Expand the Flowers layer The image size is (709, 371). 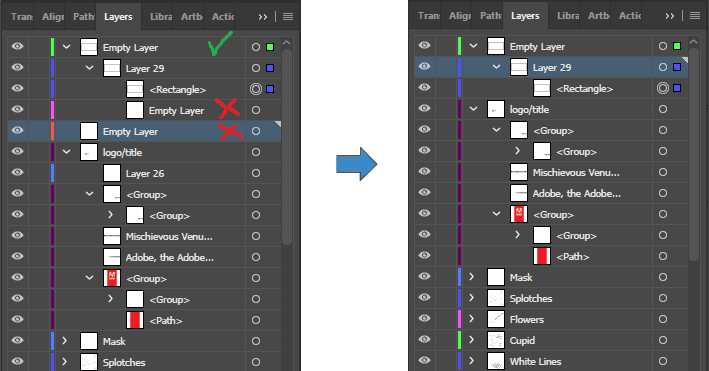472,319
